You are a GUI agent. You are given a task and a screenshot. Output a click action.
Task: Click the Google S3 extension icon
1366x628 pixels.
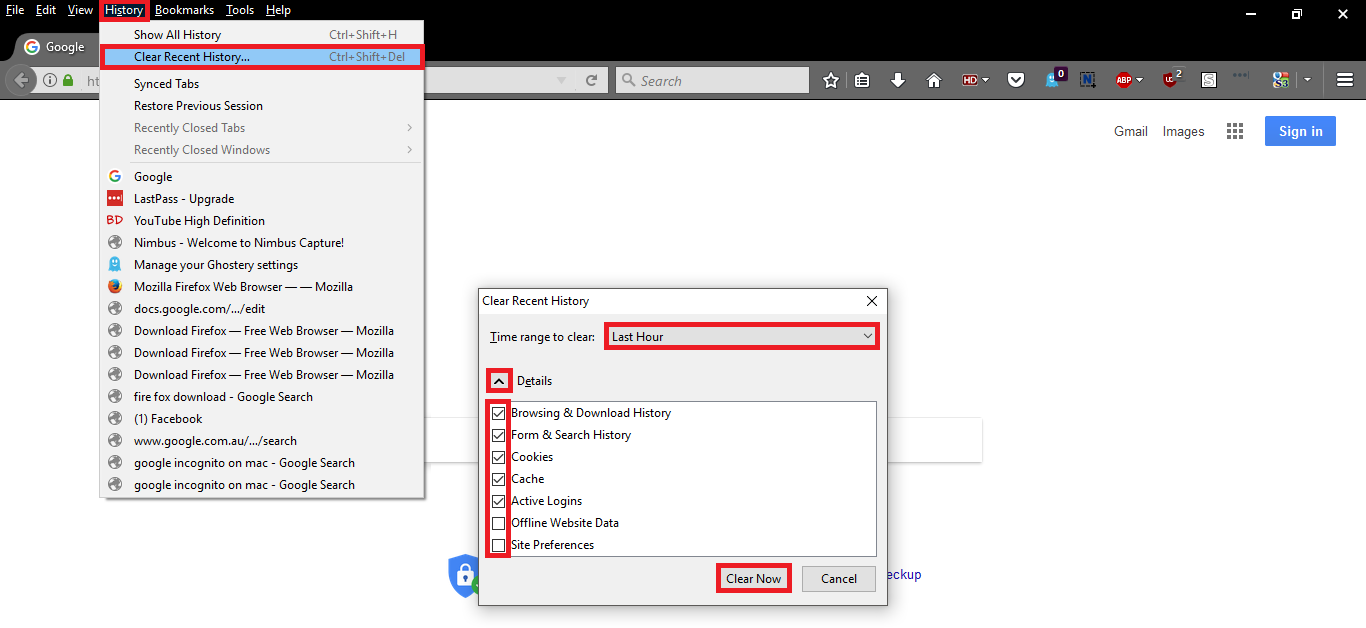tap(1280, 80)
